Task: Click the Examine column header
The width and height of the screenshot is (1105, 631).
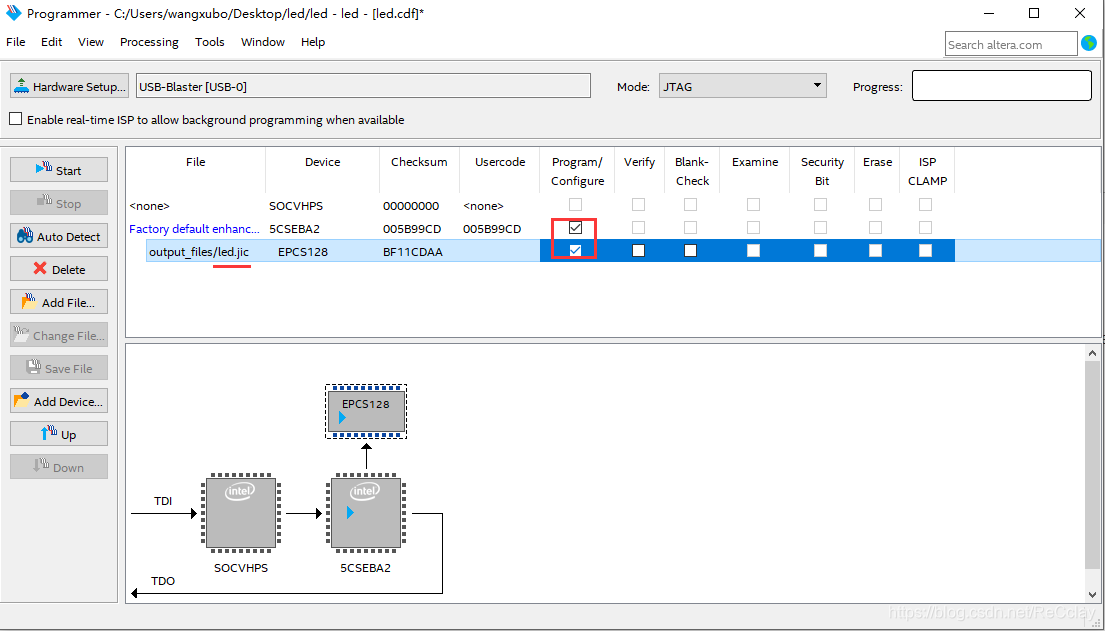Action: pyautogui.click(x=755, y=161)
